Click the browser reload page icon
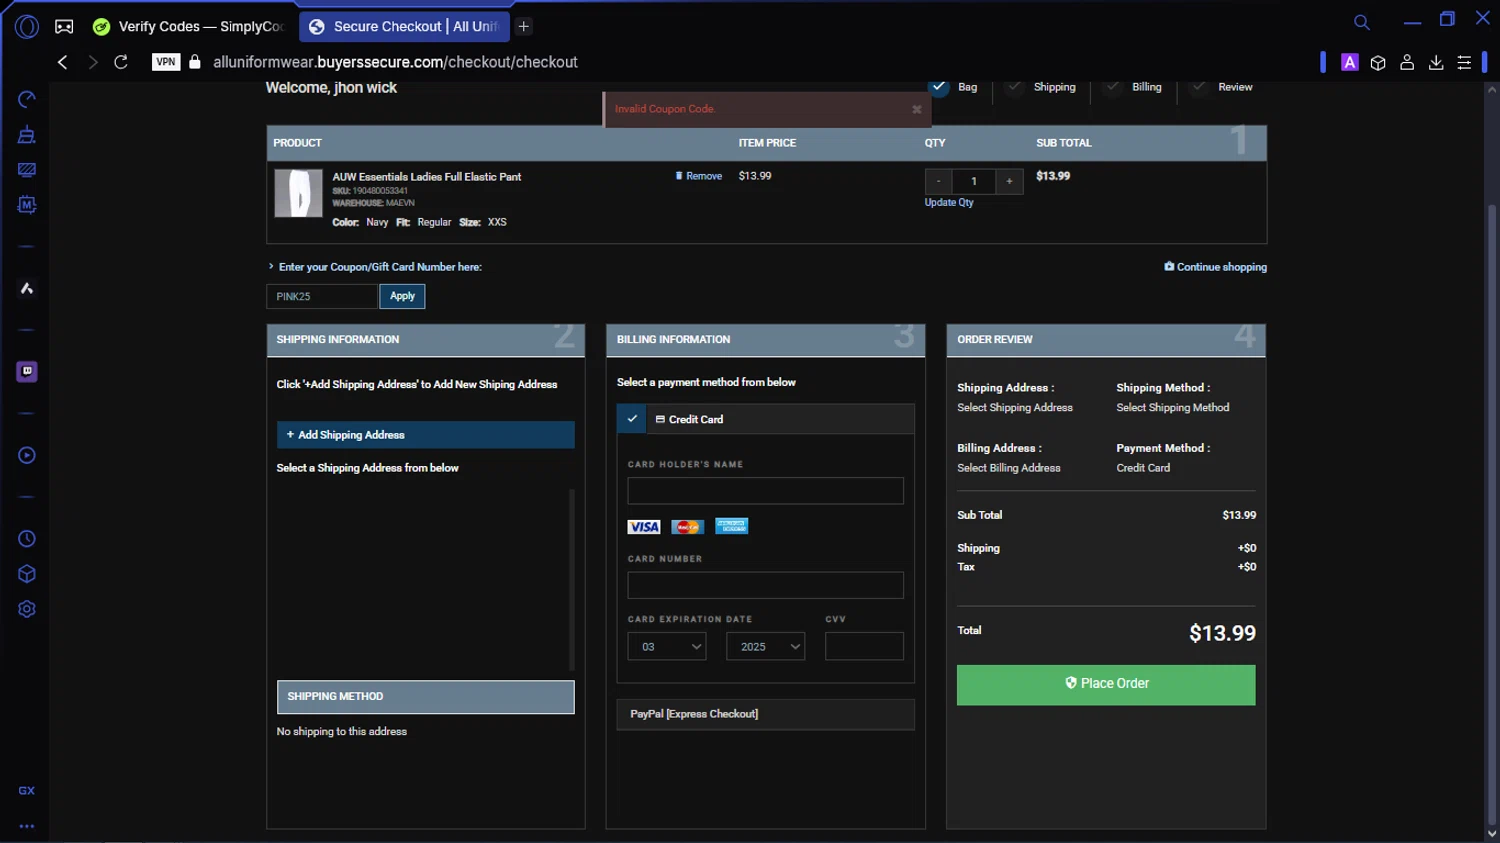 tap(121, 62)
